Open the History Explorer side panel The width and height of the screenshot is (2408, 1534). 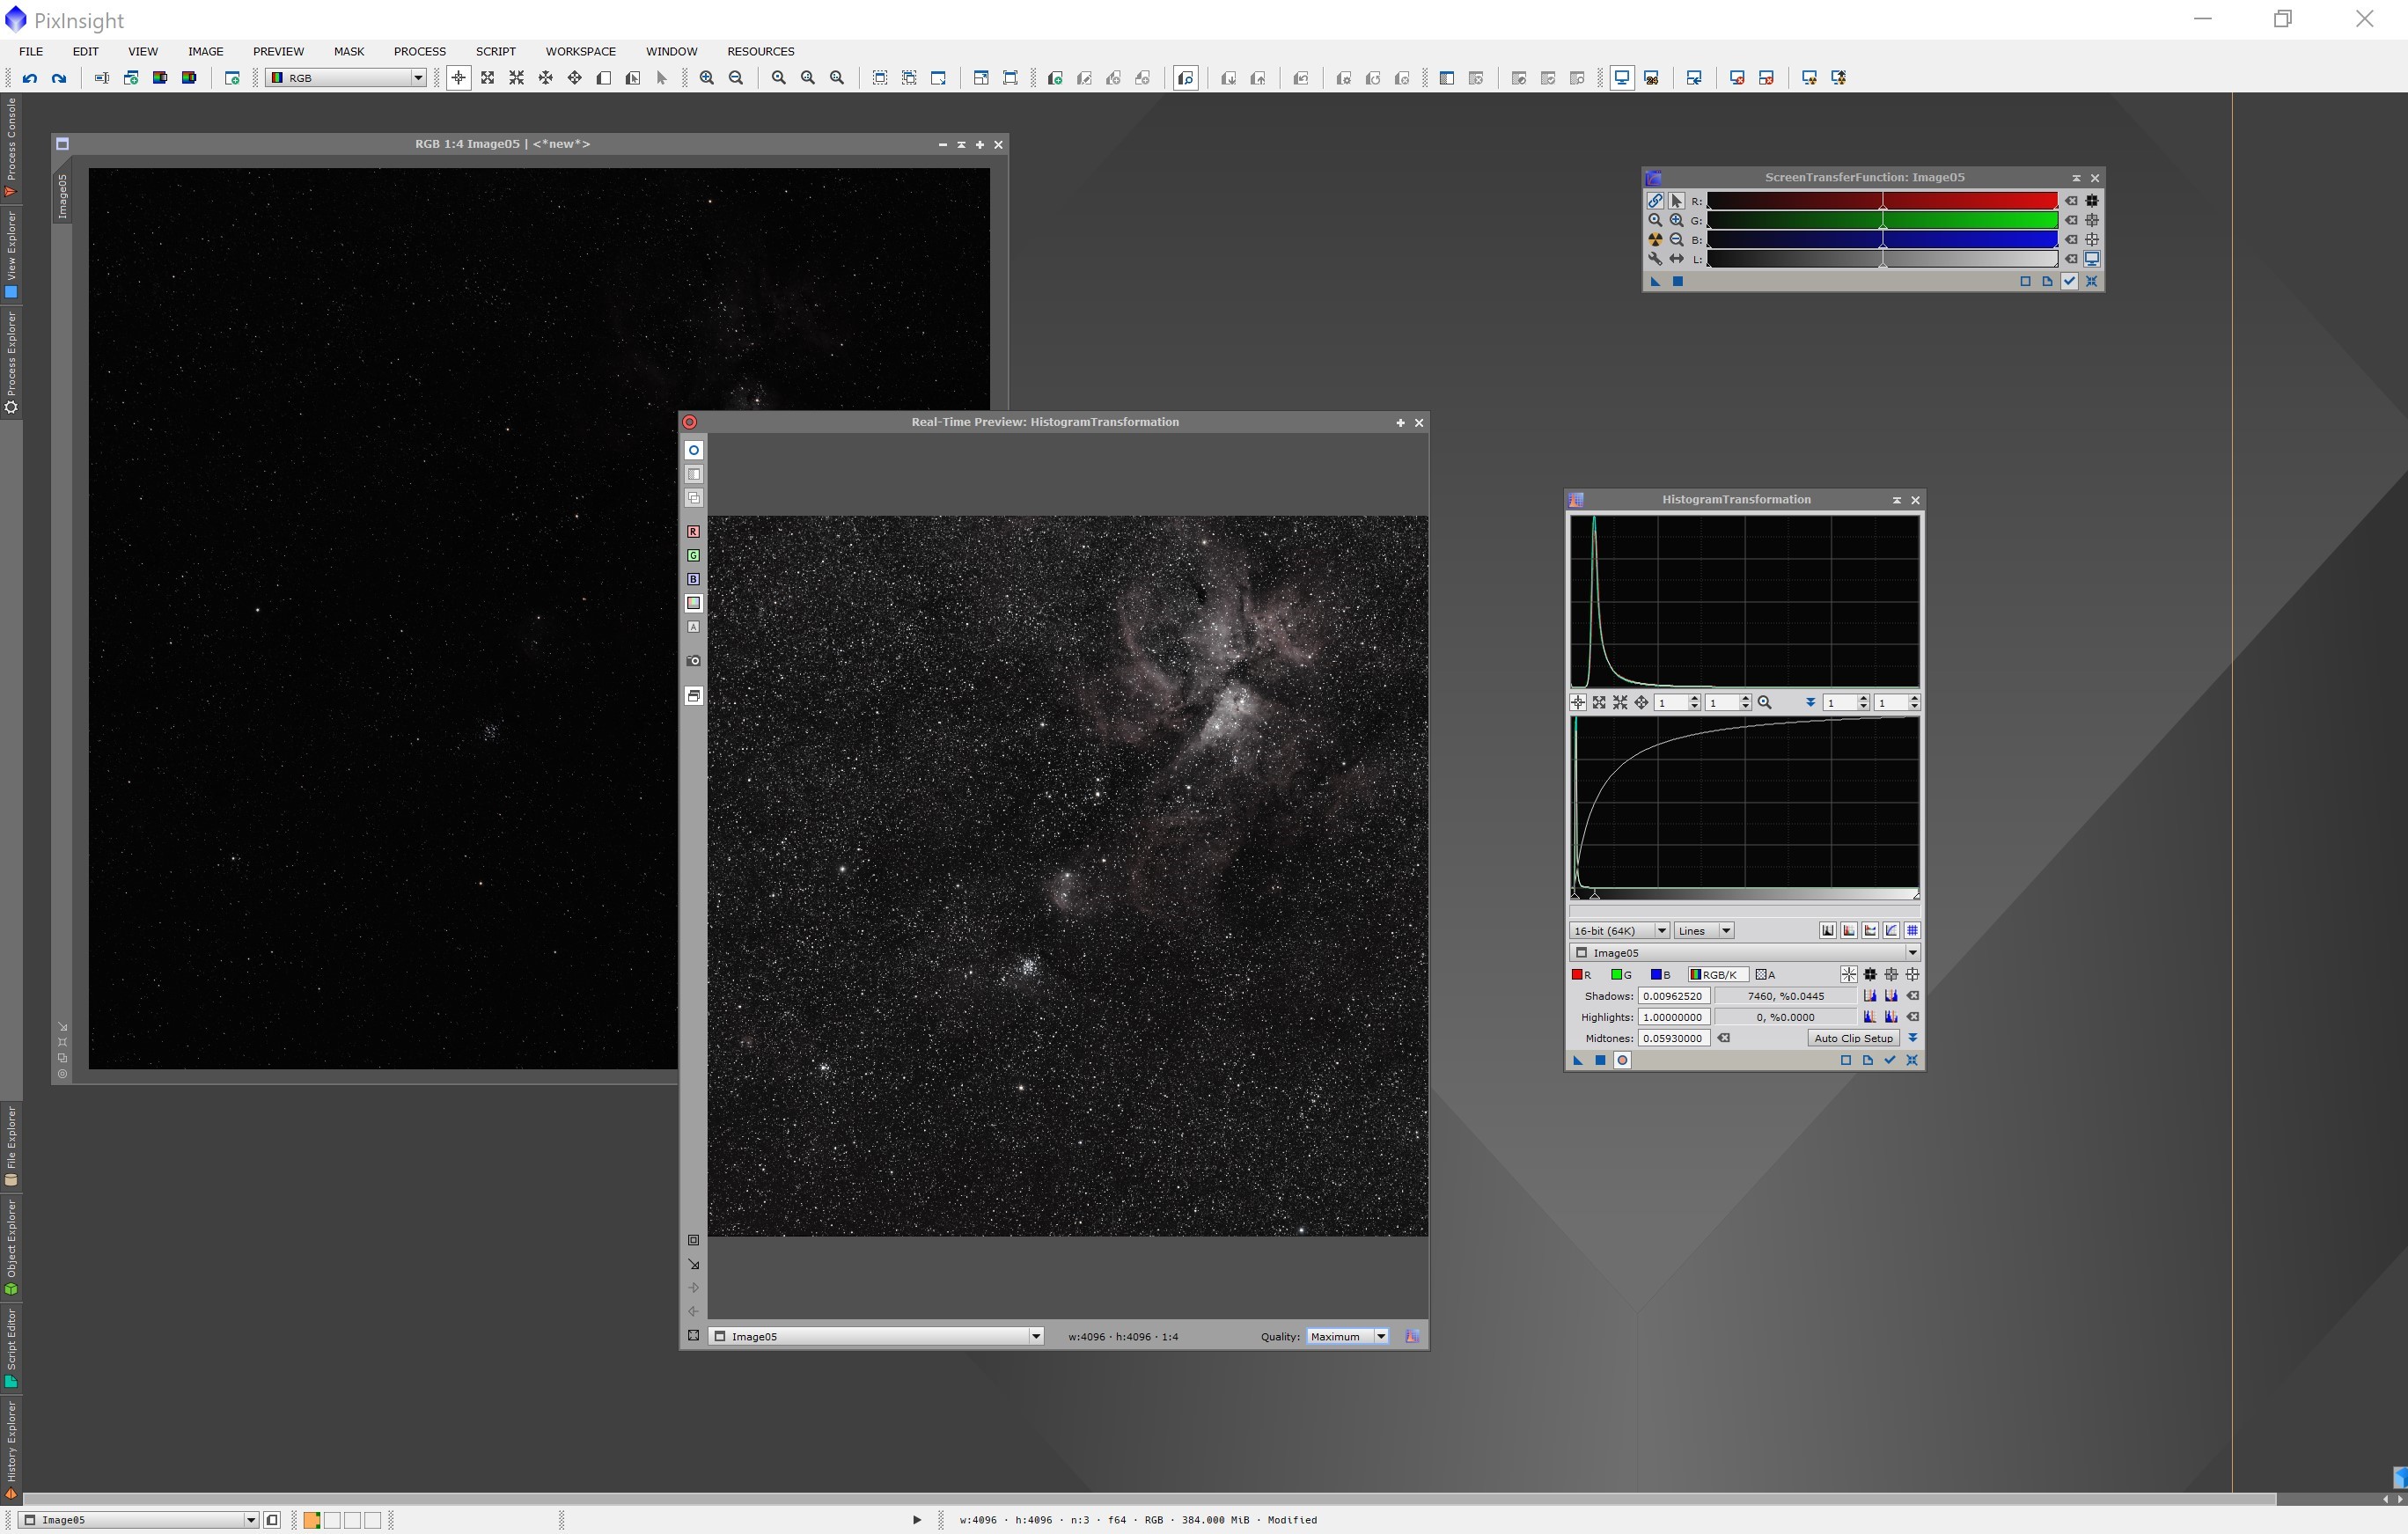pyautogui.click(x=11, y=1449)
